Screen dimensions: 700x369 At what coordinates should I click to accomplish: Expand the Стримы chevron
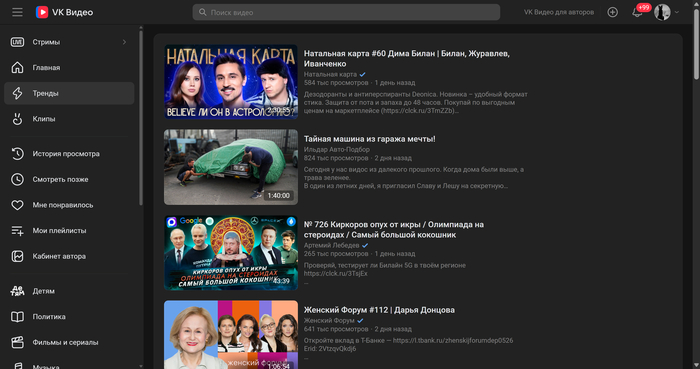click(124, 42)
